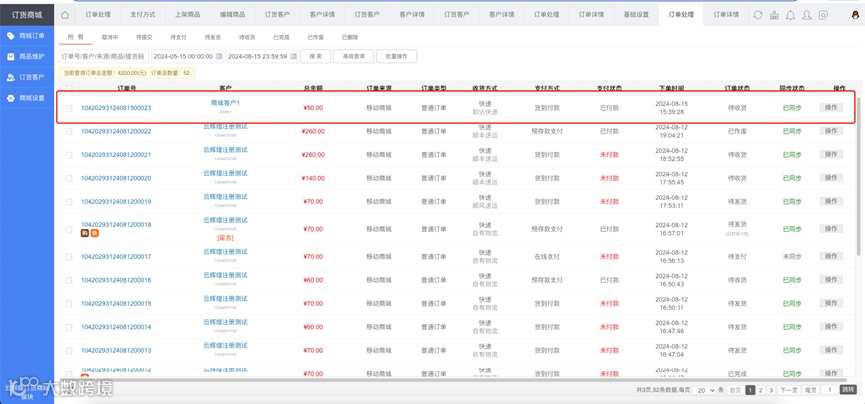Switch to the 已完成 status tab
The image size is (865, 404).
point(281,38)
